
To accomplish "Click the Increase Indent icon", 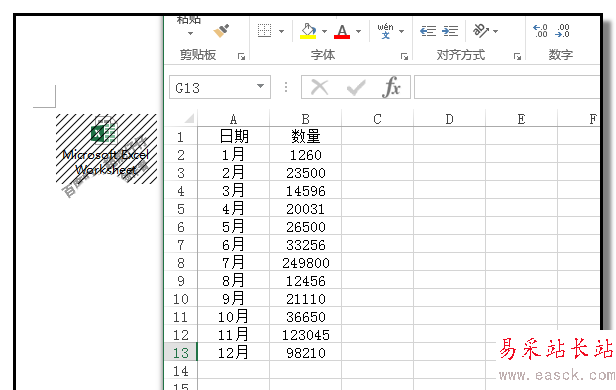I will pyautogui.click(x=450, y=31).
